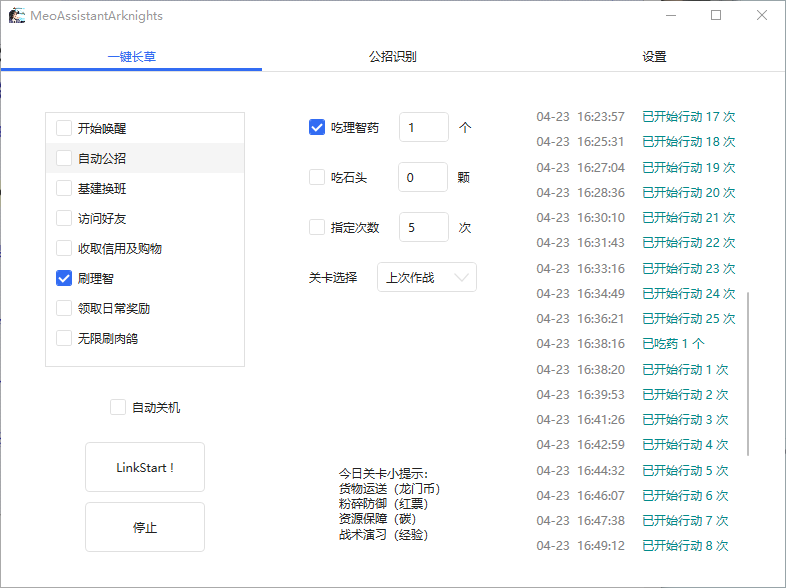Click the 停止 button
Screen dimensions: 786x588
145,527
